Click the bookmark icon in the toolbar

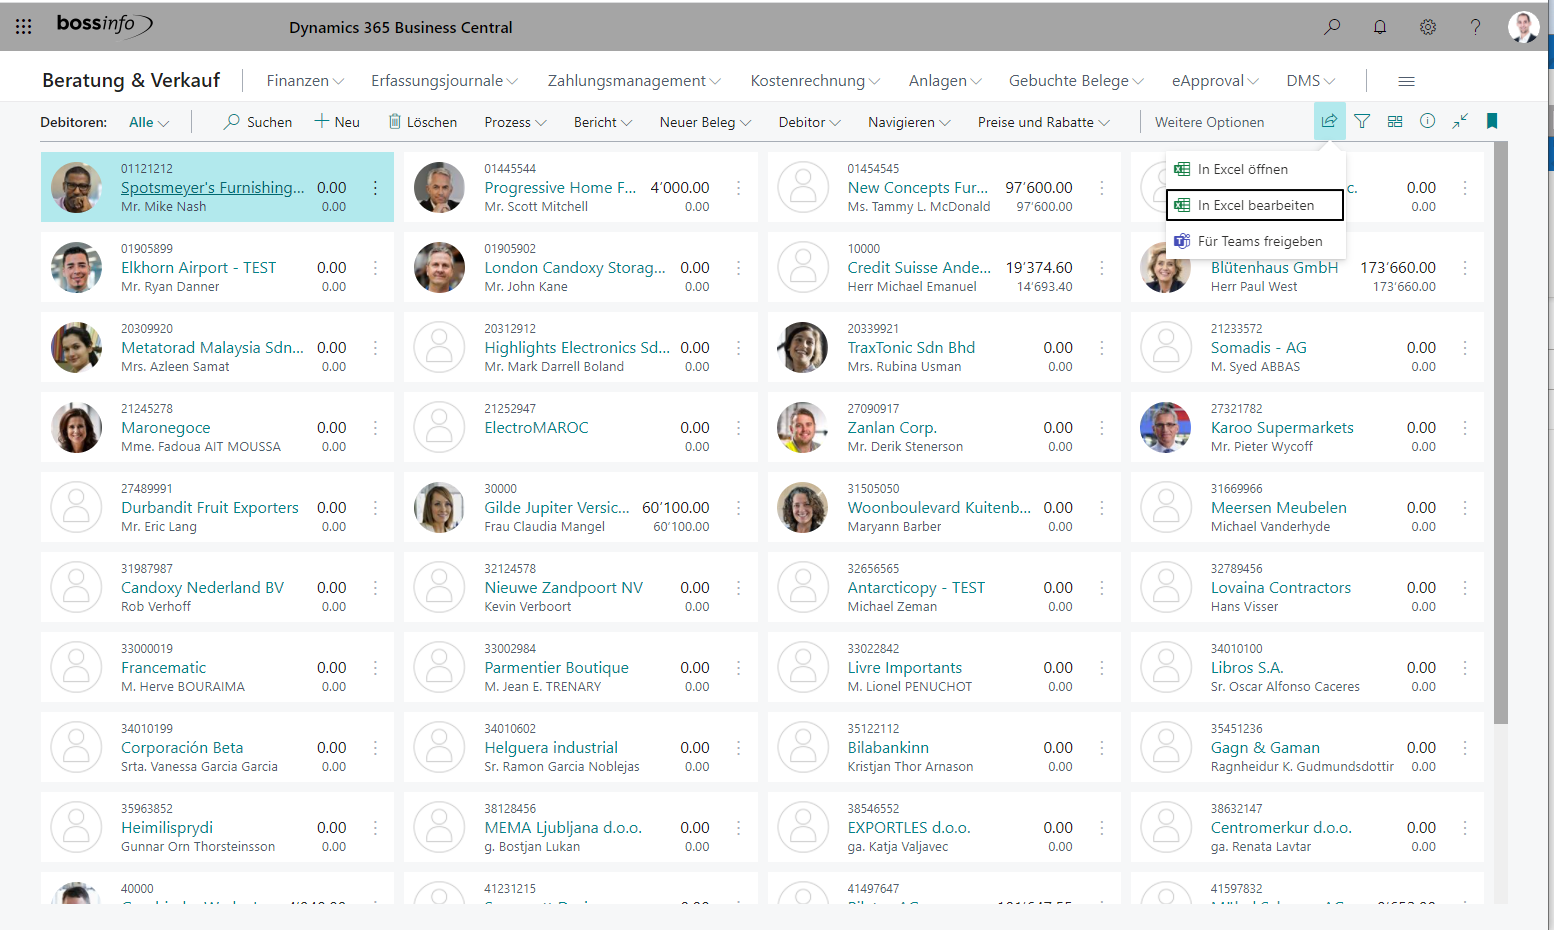click(1491, 120)
